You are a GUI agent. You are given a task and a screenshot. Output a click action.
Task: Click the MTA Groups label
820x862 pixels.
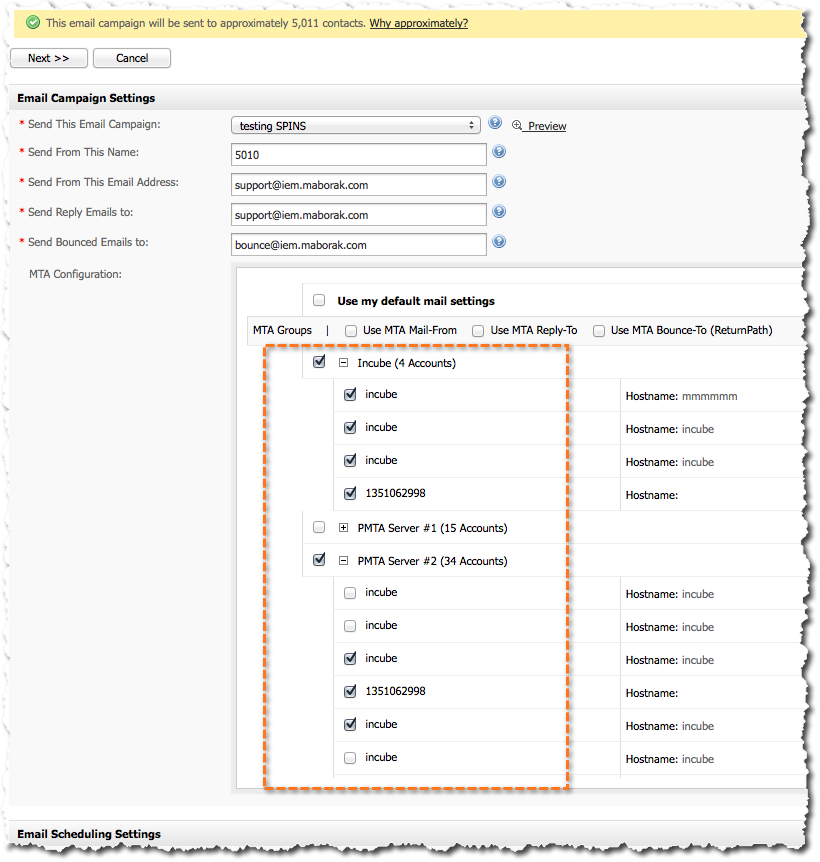point(282,330)
